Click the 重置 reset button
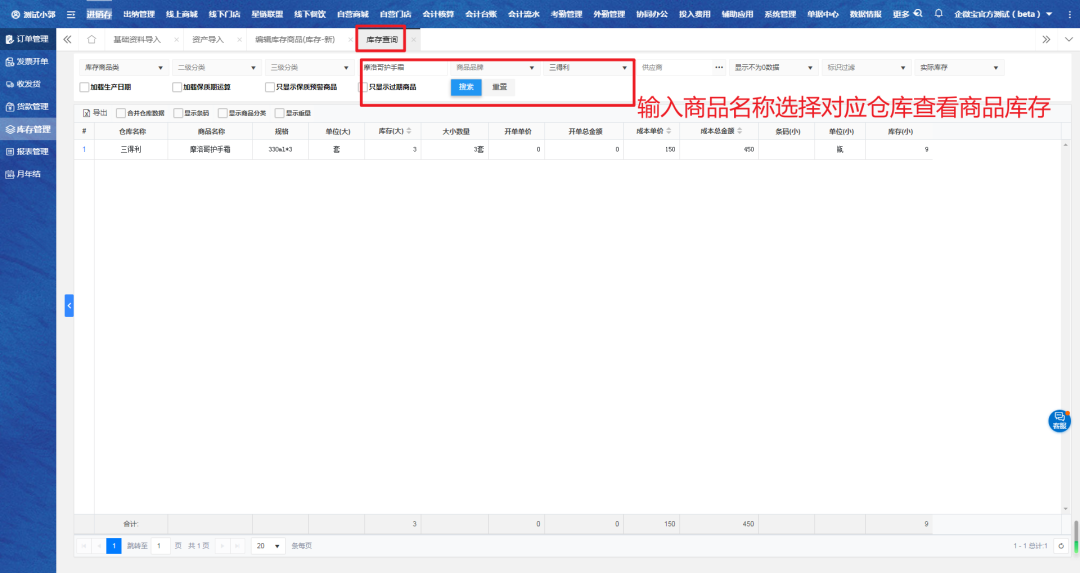 [499, 87]
